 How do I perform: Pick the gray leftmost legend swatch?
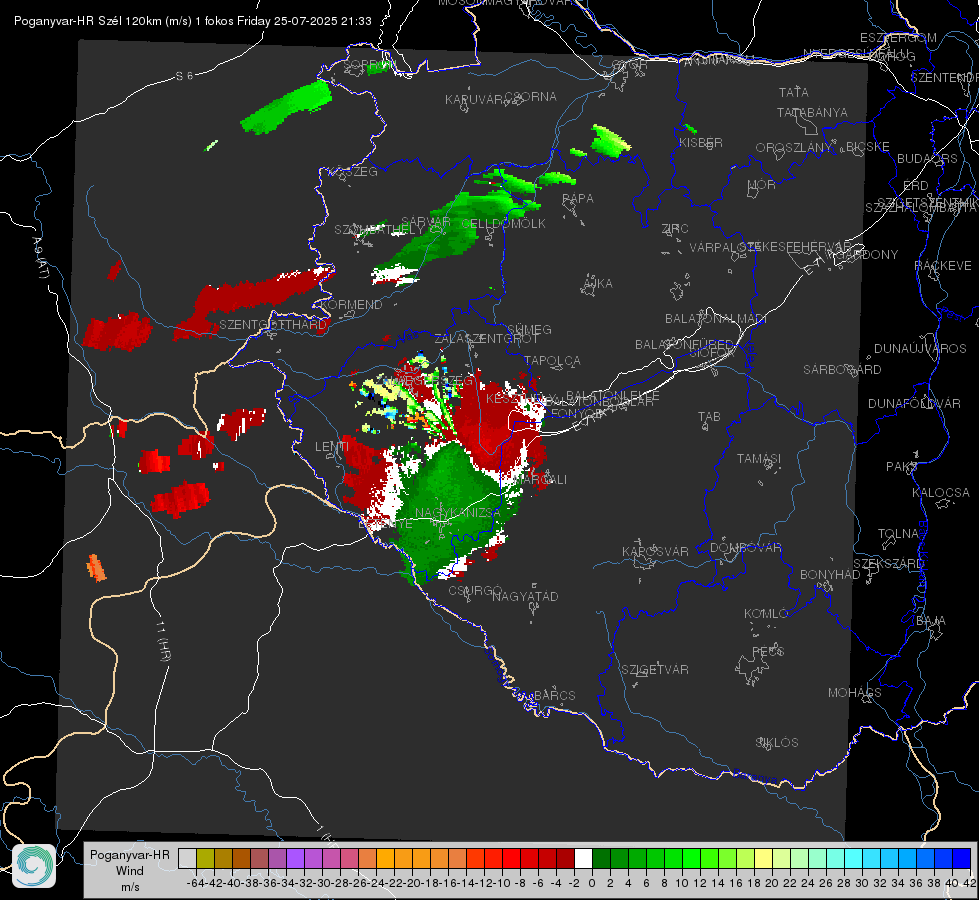tap(187, 858)
